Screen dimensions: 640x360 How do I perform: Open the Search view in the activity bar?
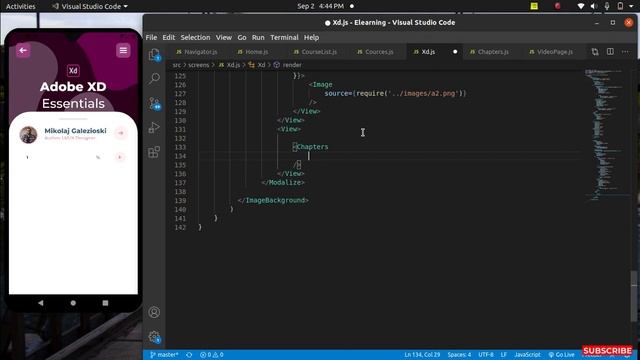[x=154, y=78]
